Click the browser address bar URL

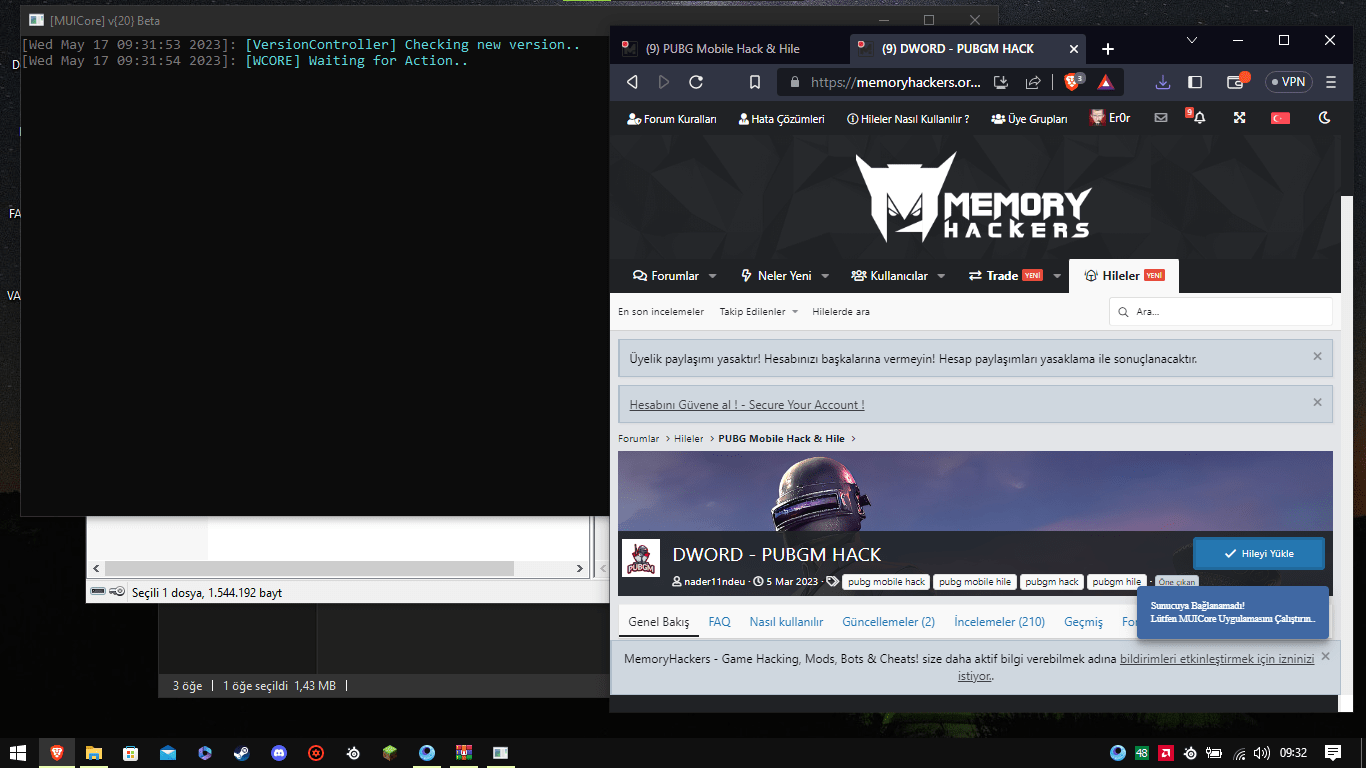coord(895,82)
